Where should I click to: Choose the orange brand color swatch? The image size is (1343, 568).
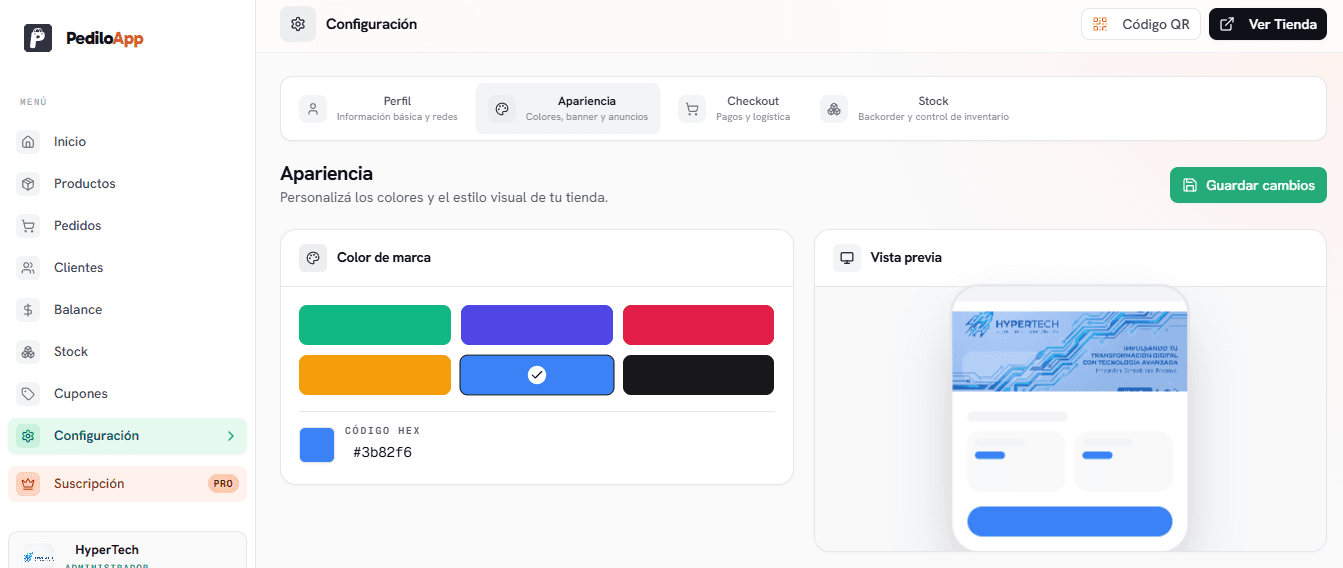point(375,375)
